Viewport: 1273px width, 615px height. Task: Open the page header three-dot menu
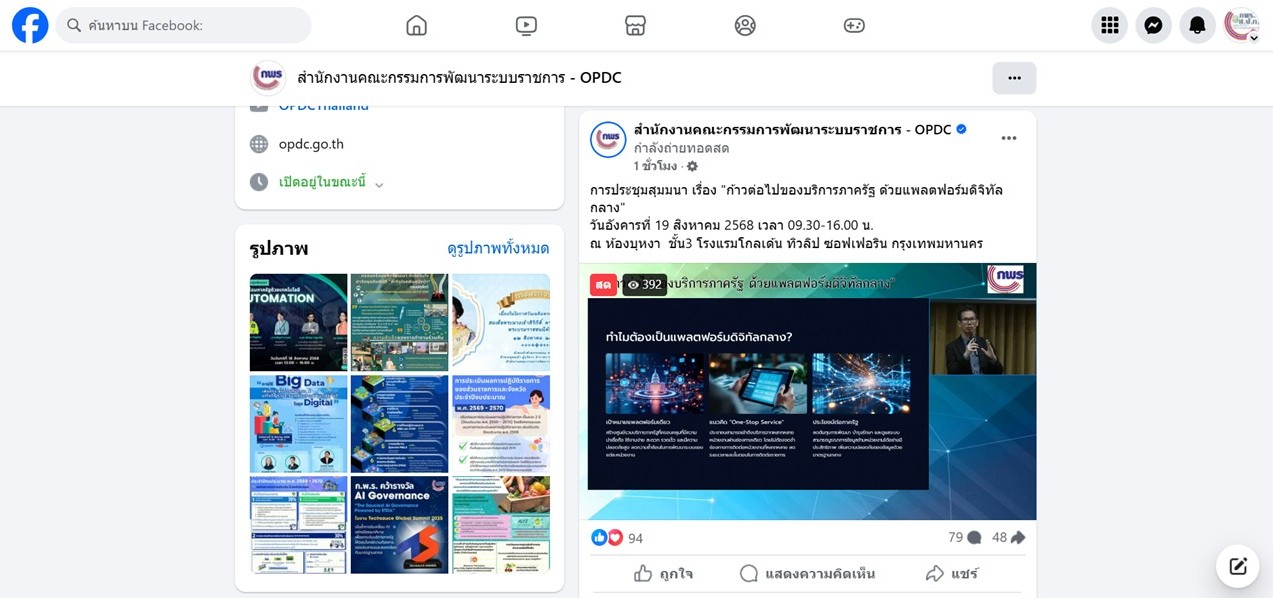(1014, 78)
